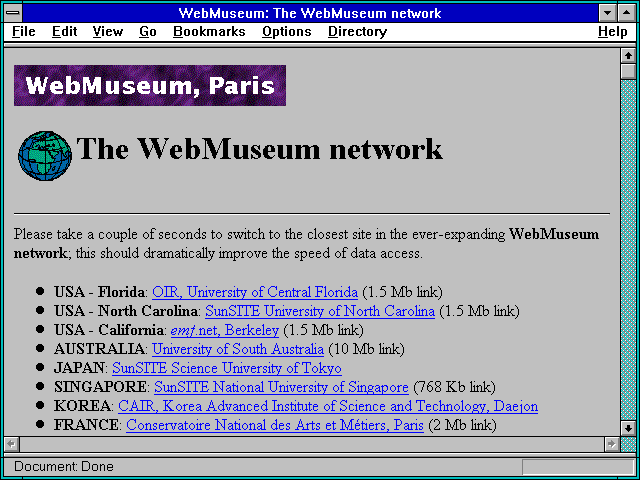Follow the Conservatoire National des Arts et Métiers link
Image resolution: width=640 pixels, height=480 pixels.
275,425
